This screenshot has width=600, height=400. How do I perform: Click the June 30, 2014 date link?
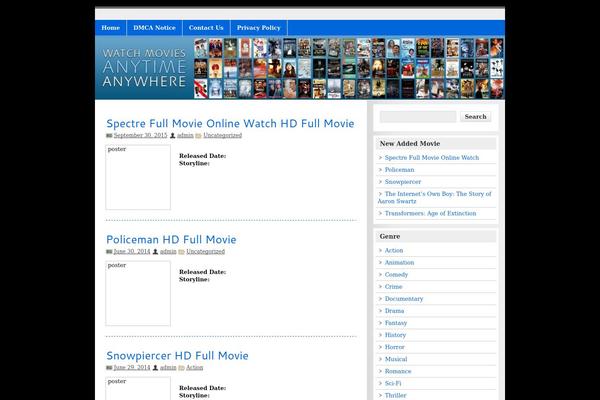tap(132, 251)
